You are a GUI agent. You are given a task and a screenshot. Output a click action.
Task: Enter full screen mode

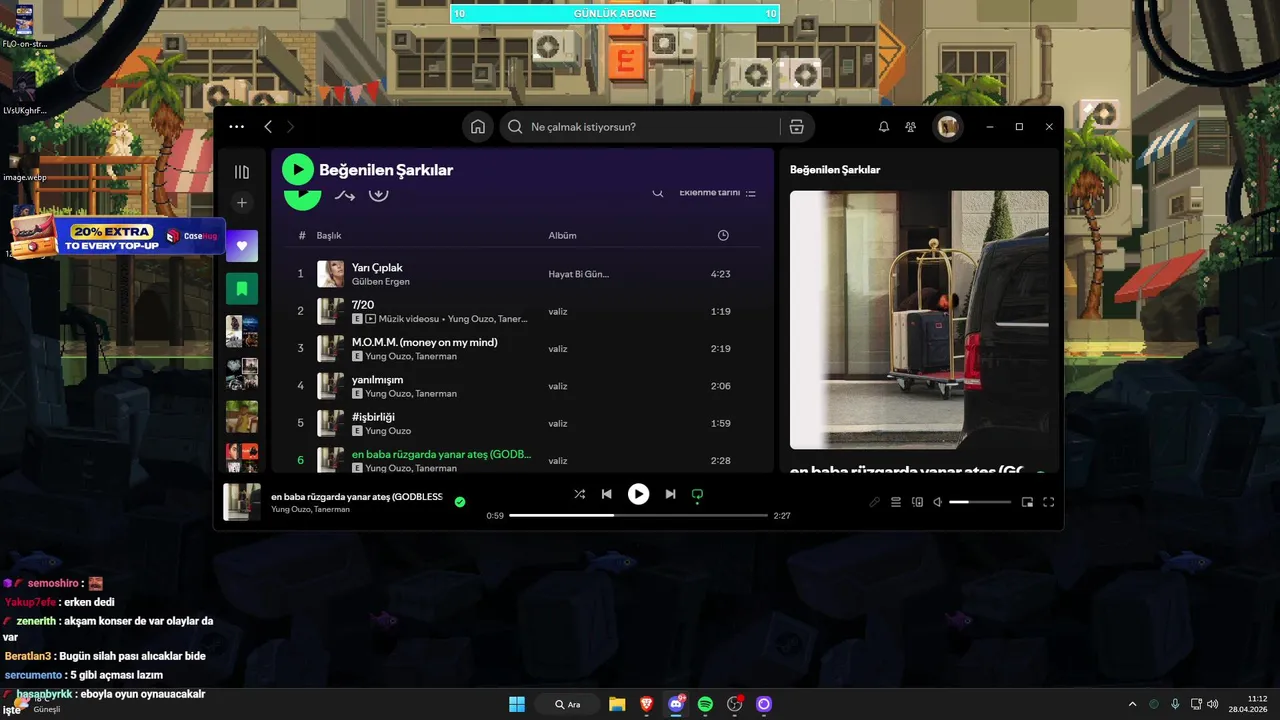(x=1048, y=502)
